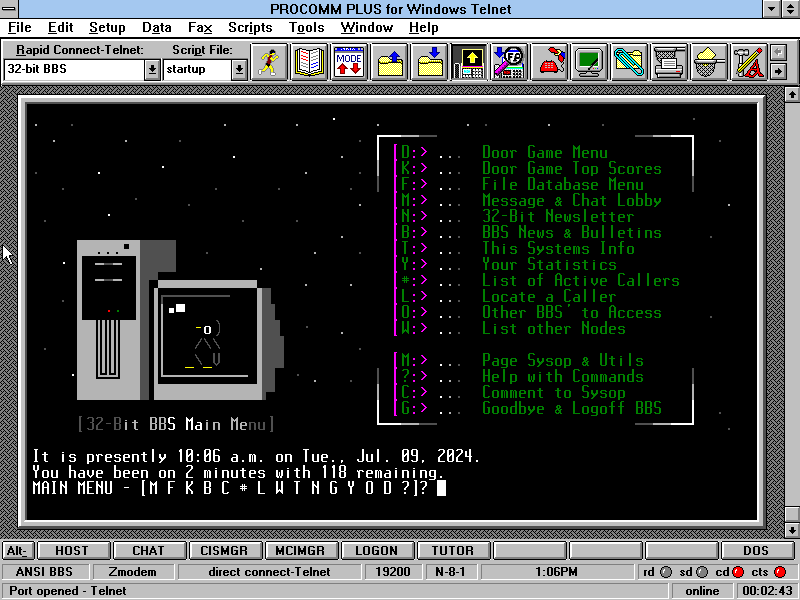This screenshot has width=800, height=600.
Task: Click the running man script start icon
Action: click(x=269, y=62)
